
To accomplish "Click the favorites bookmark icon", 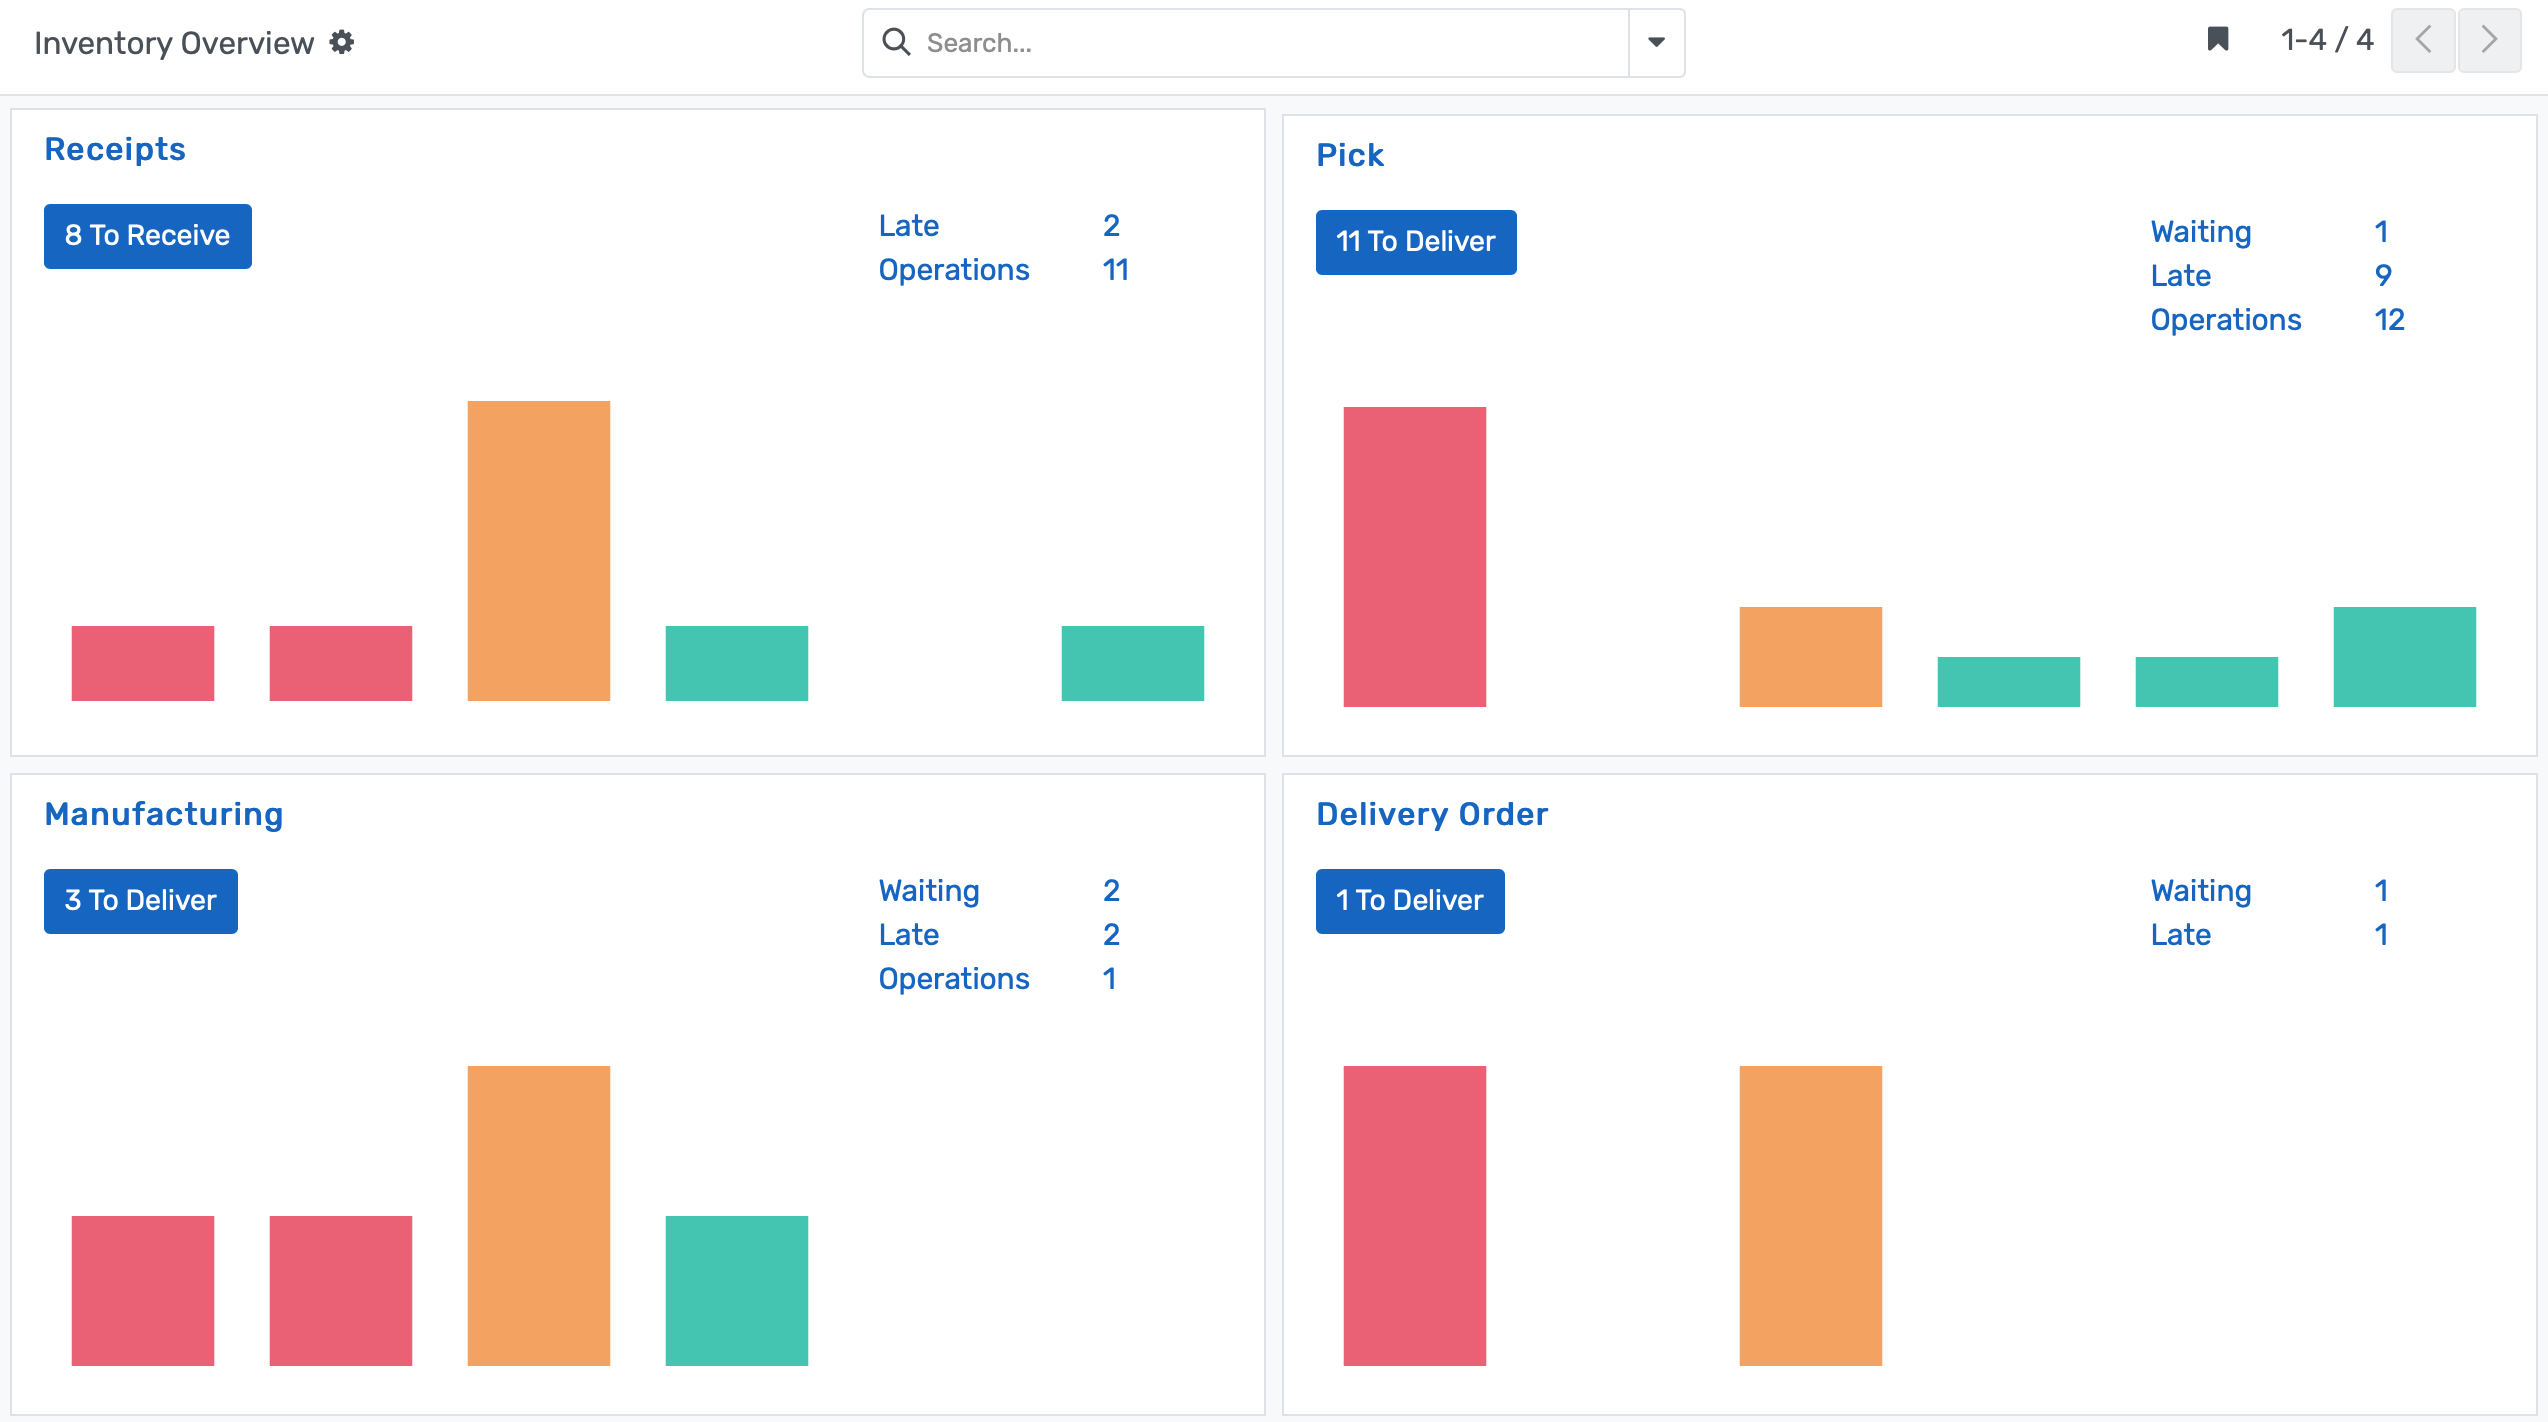I will pos(2217,38).
